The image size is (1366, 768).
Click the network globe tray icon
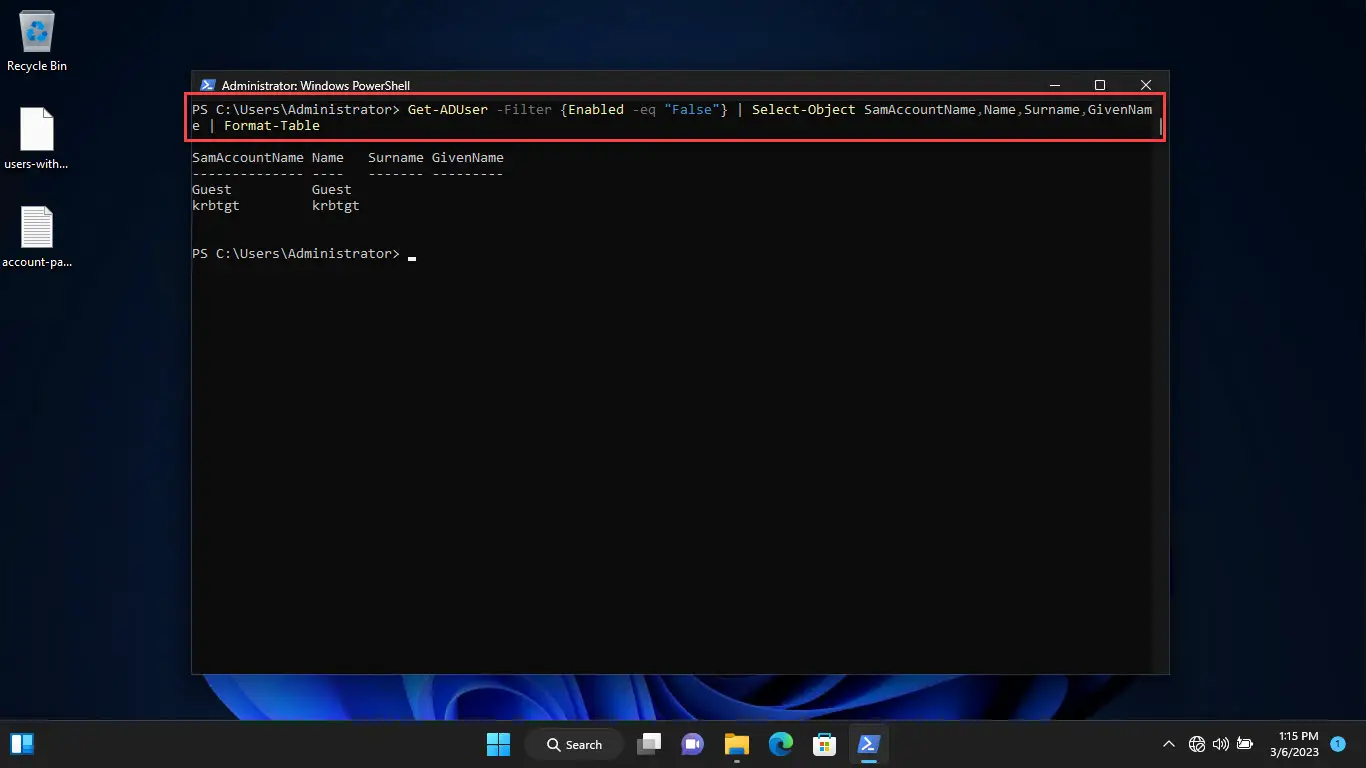[x=1196, y=744]
